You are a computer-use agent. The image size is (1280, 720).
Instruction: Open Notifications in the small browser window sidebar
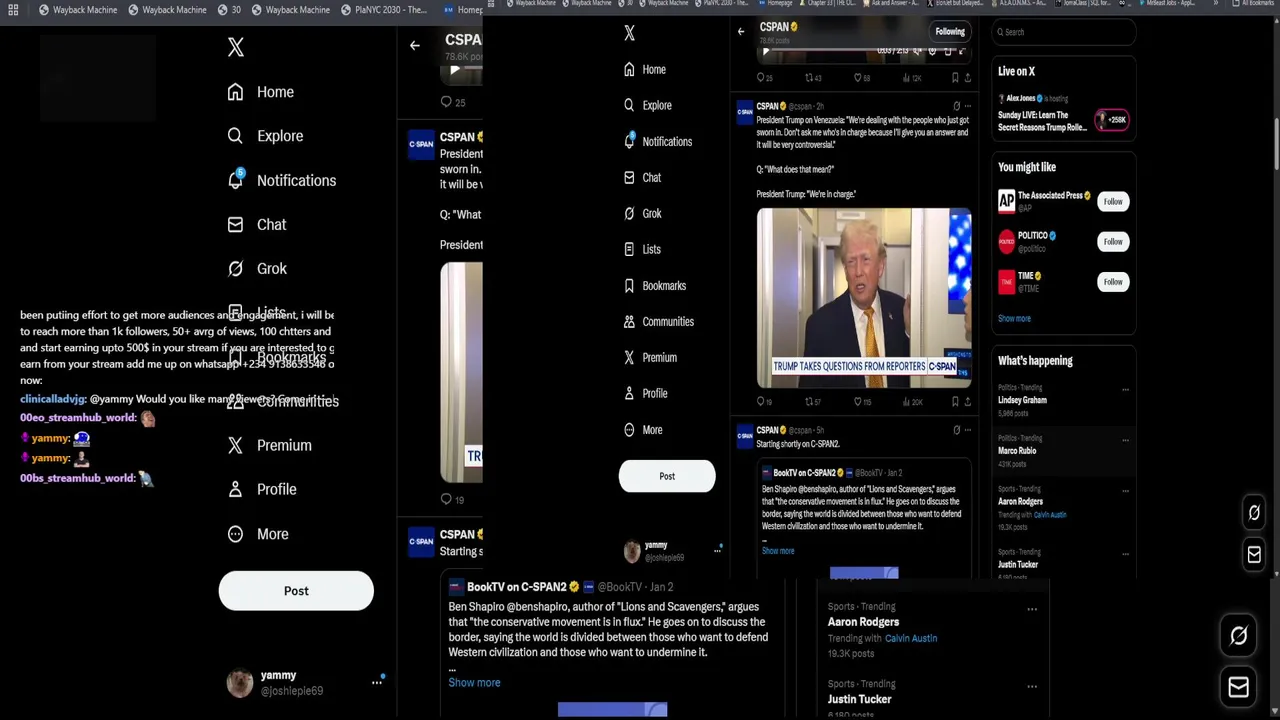click(657, 141)
